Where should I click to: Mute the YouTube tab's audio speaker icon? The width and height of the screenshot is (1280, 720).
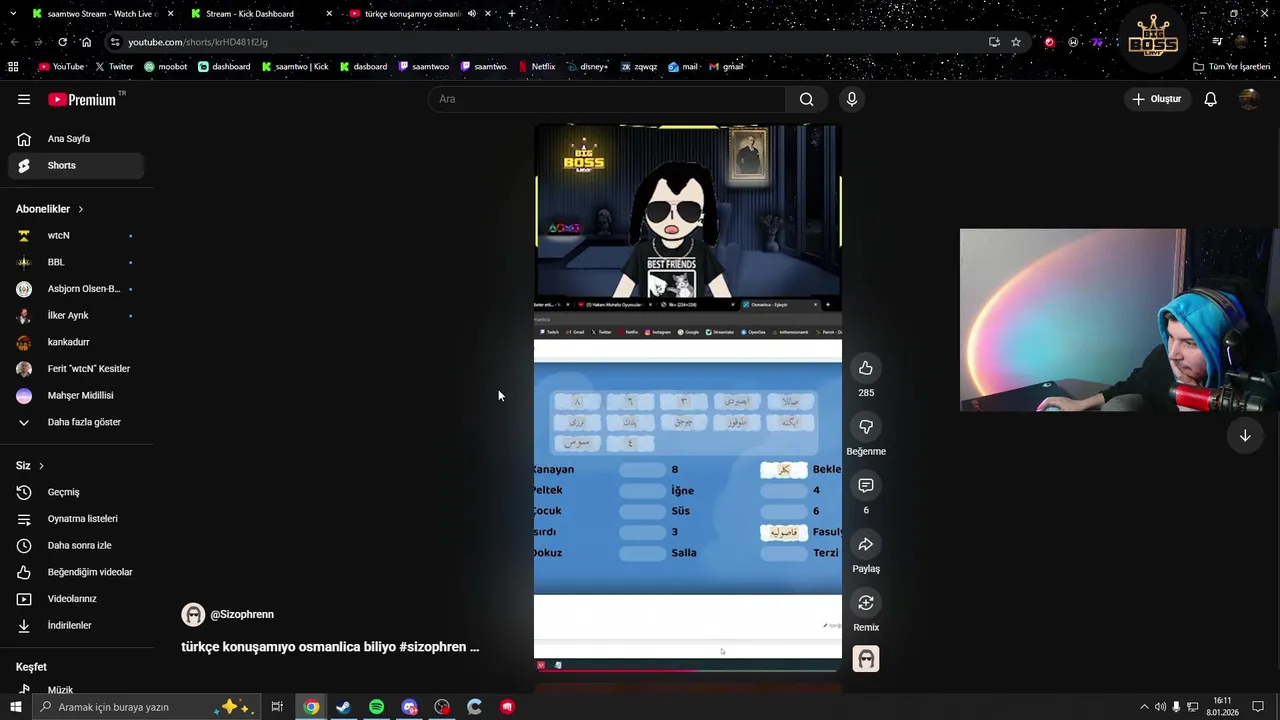[472, 14]
